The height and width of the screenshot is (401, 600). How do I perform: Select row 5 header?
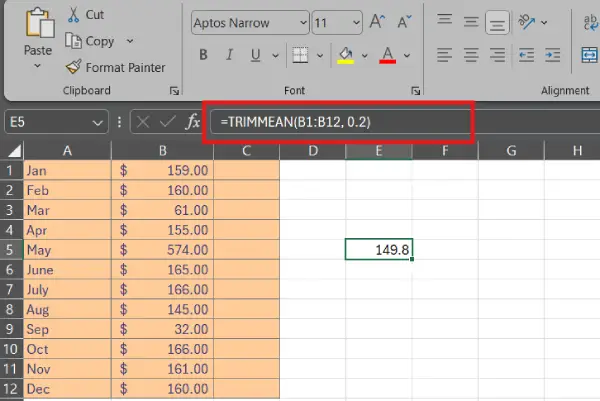(10, 250)
